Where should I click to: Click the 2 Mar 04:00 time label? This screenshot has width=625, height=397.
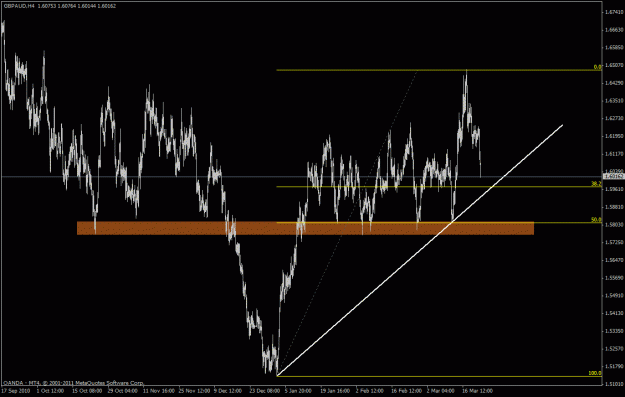(441, 391)
